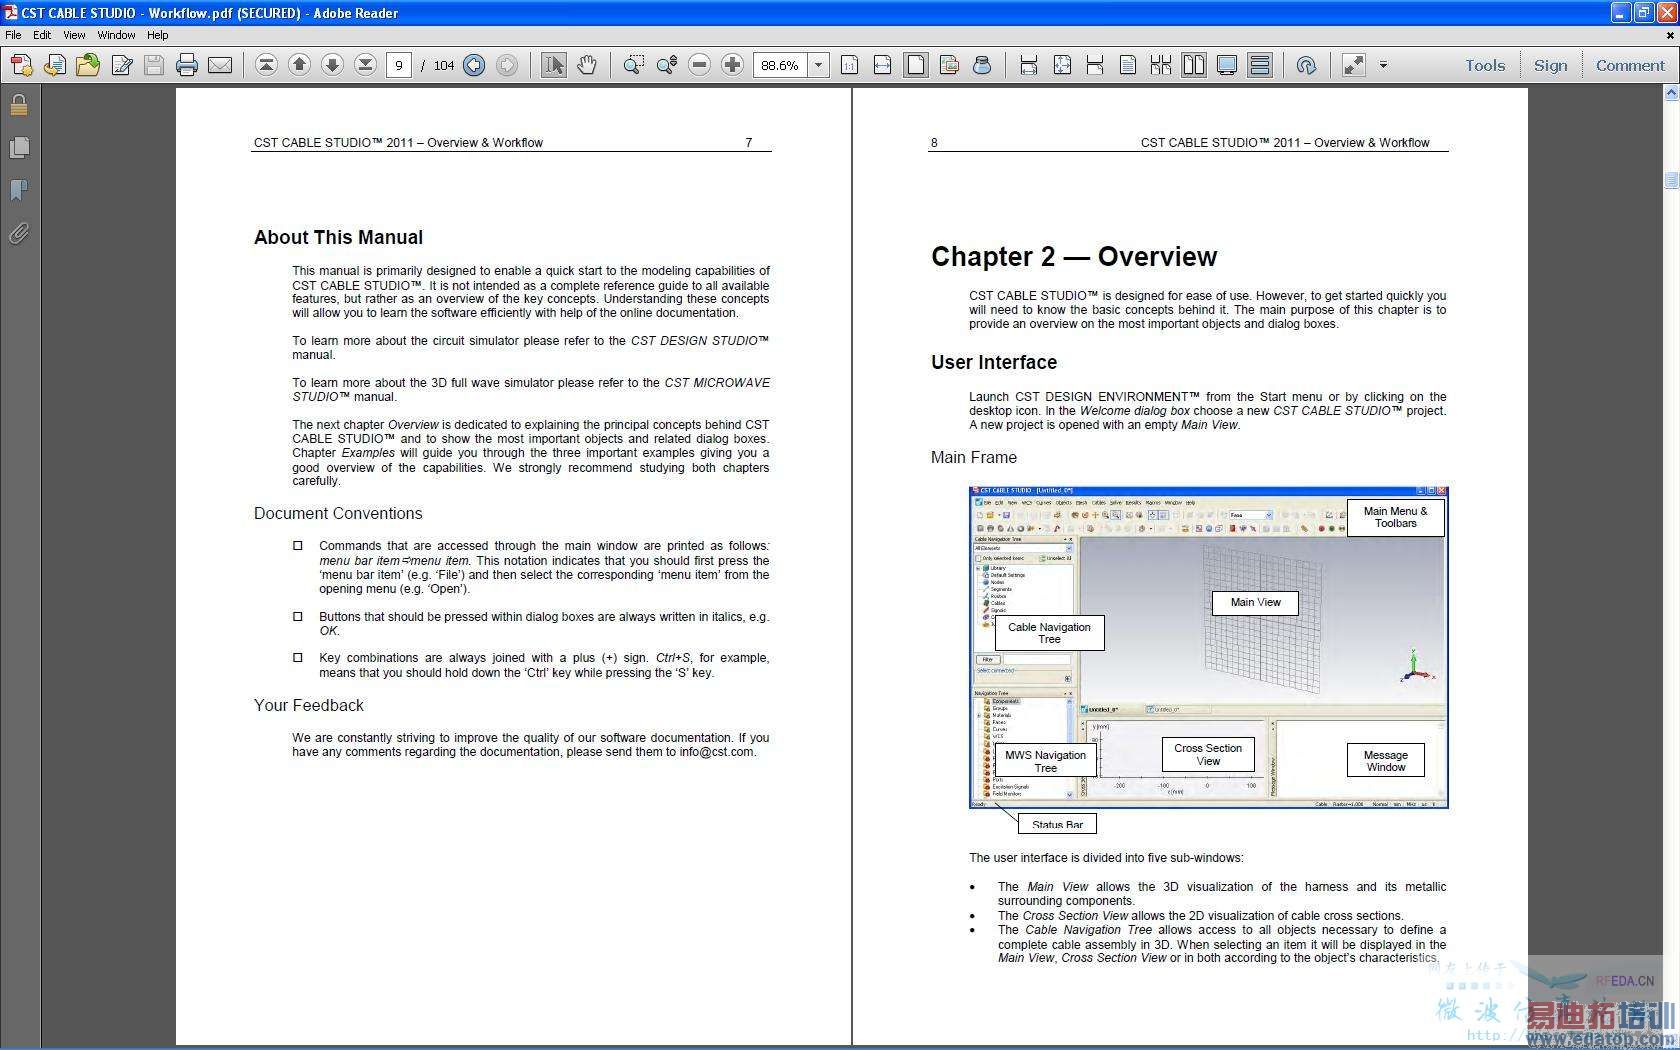1680x1050 pixels.
Task: Click the four-page layout icon
Action: click(1161, 65)
